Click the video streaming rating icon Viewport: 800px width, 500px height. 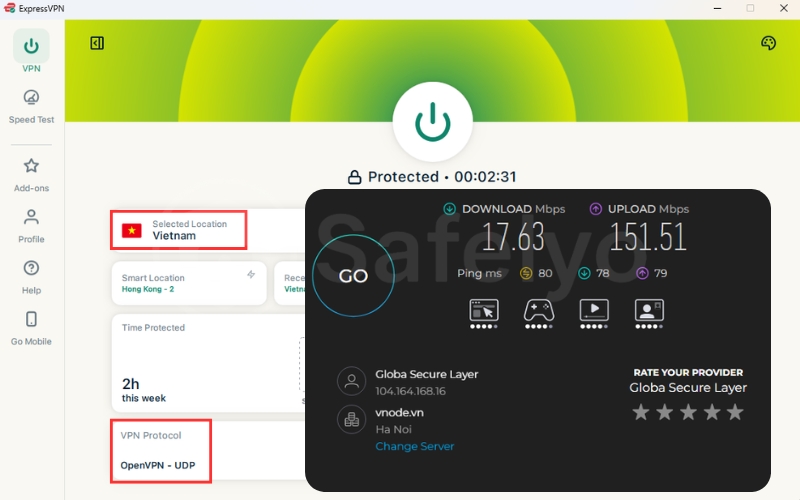594,313
